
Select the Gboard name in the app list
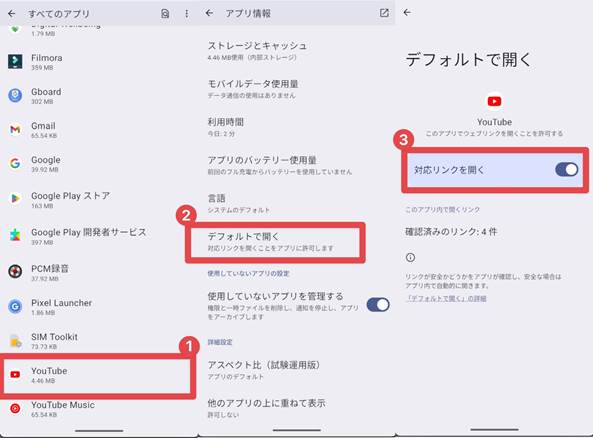(x=46, y=92)
